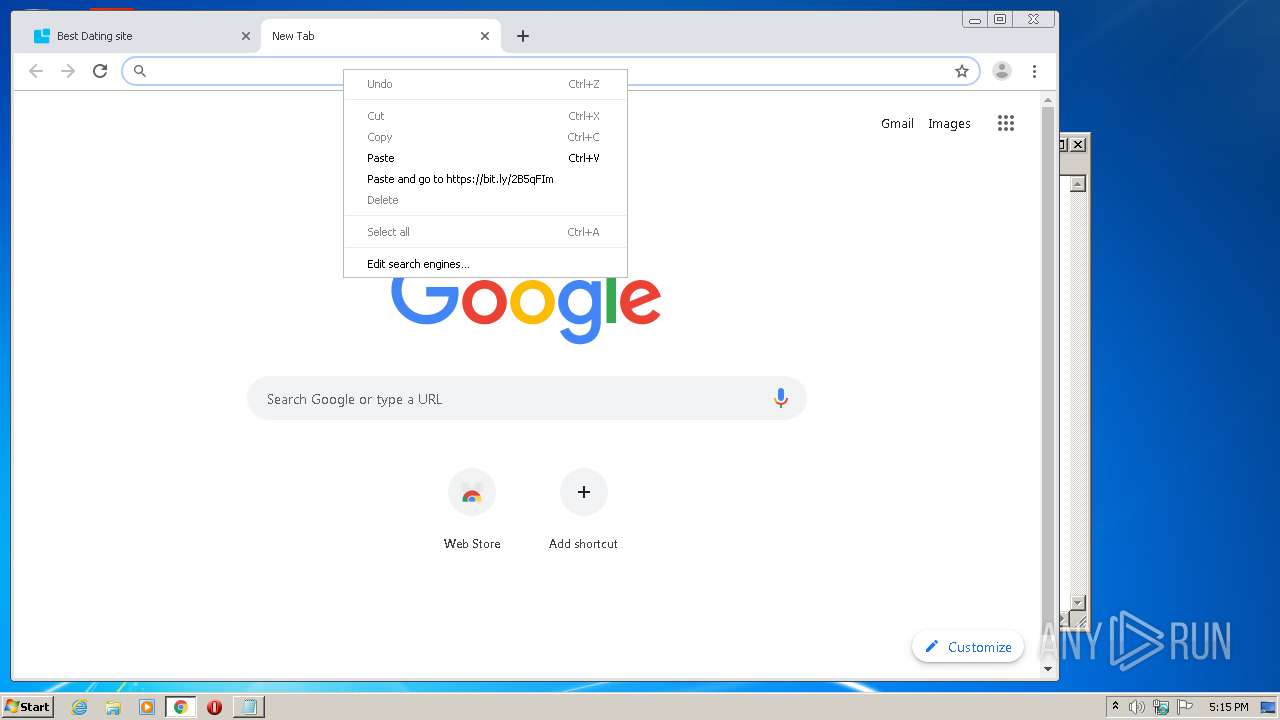Click the browser forward arrow
The image size is (1280, 720).
coord(68,71)
